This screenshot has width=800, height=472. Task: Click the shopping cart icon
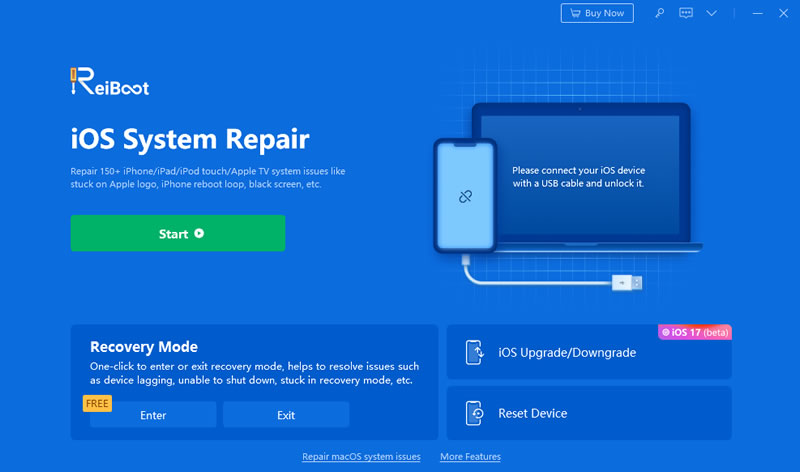[576, 13]
